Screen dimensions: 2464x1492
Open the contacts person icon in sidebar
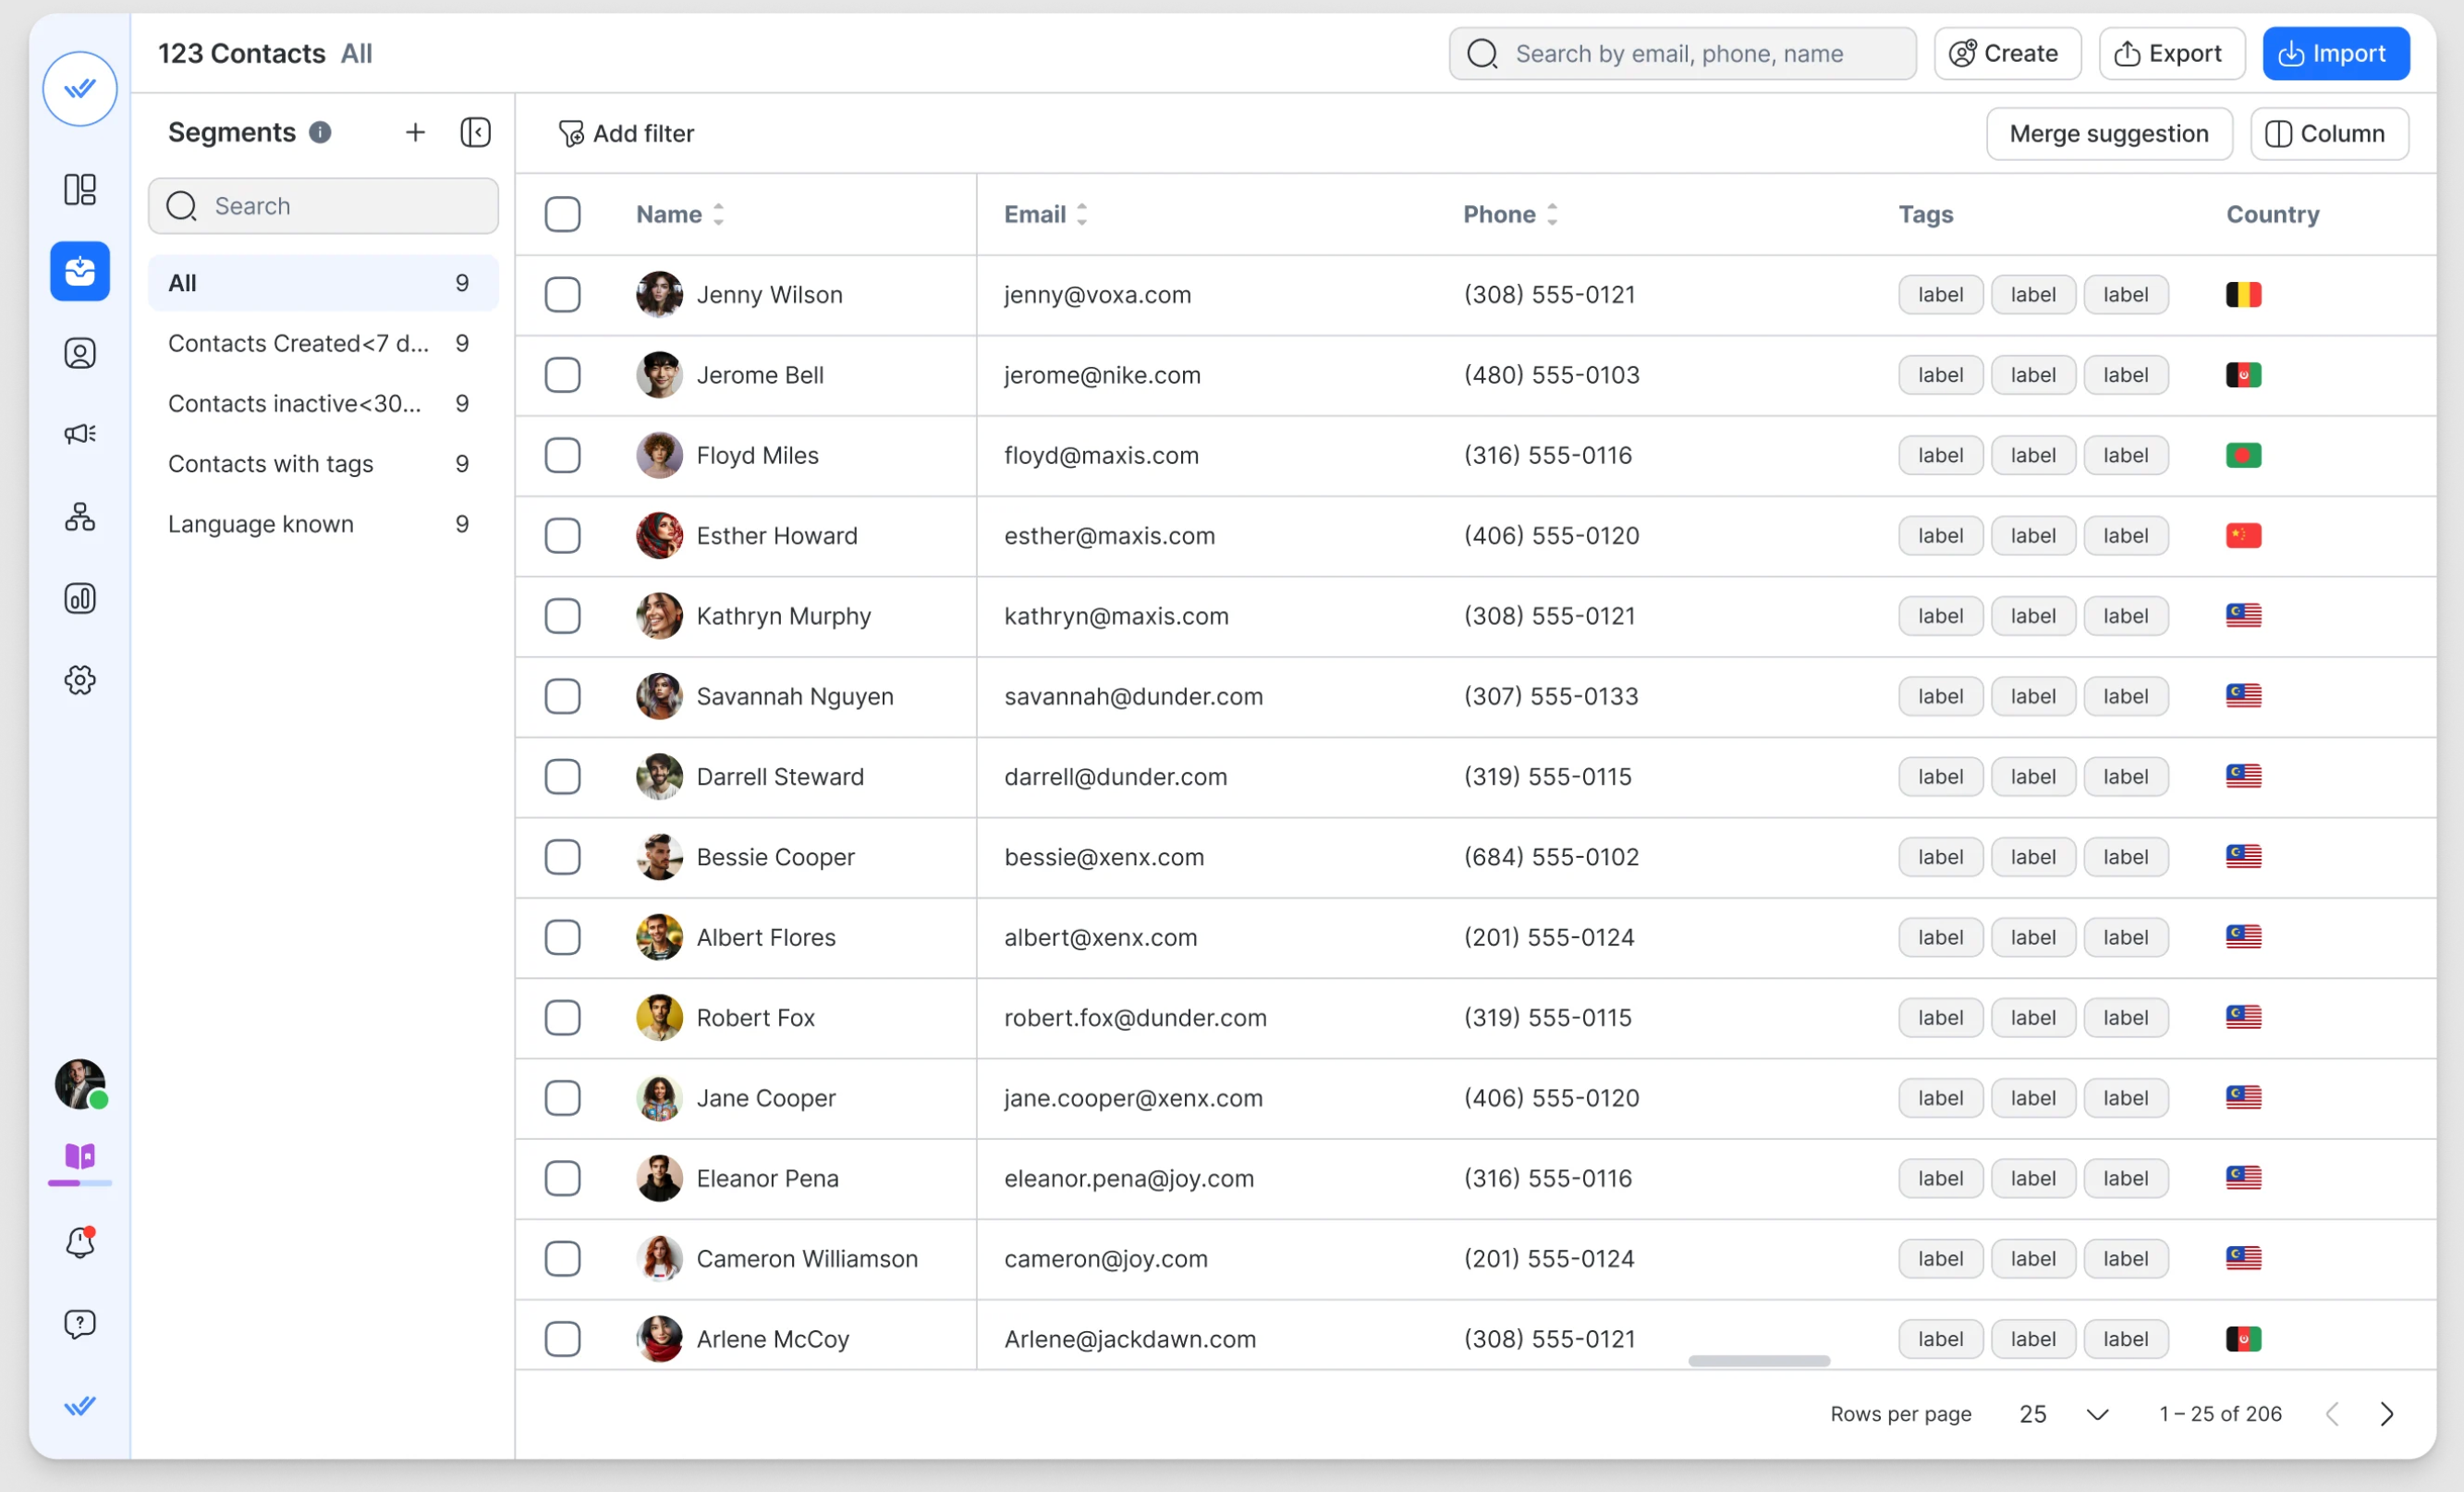click(80, 353)
